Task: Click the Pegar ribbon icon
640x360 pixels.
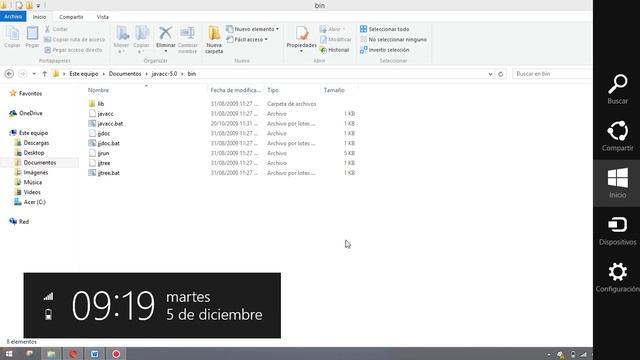Action: [32, 37]
